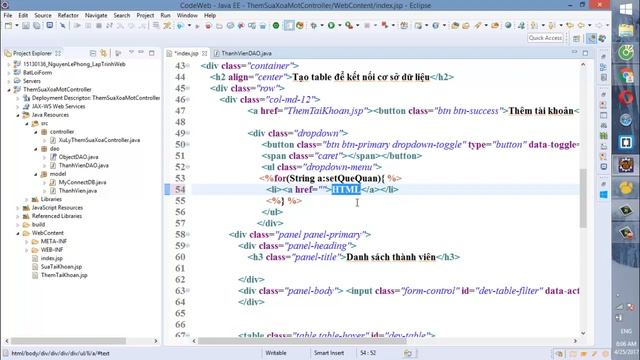This screenshot has width=640, height=360.
Task: Open the Windows Start button
Action: [626, 10]
